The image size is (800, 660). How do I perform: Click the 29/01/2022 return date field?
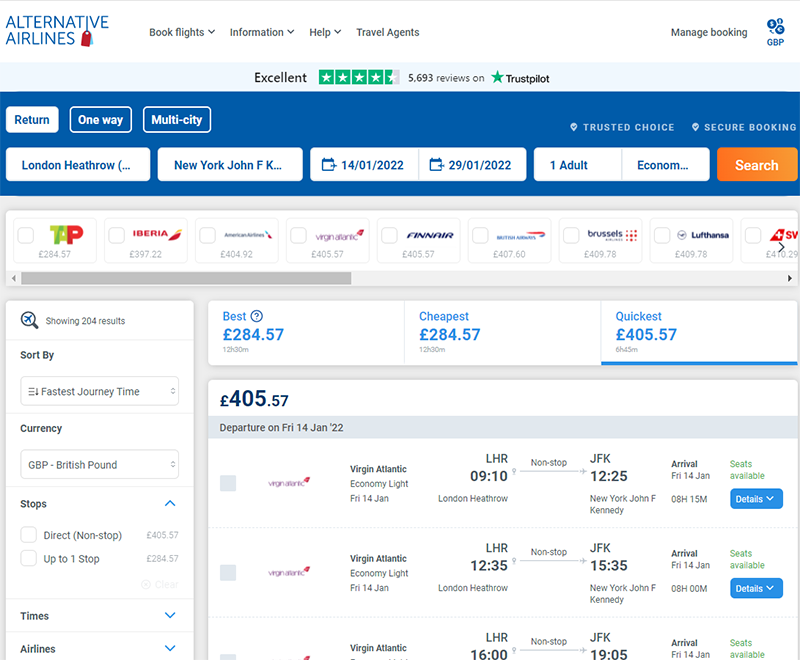tap(472, 165)
